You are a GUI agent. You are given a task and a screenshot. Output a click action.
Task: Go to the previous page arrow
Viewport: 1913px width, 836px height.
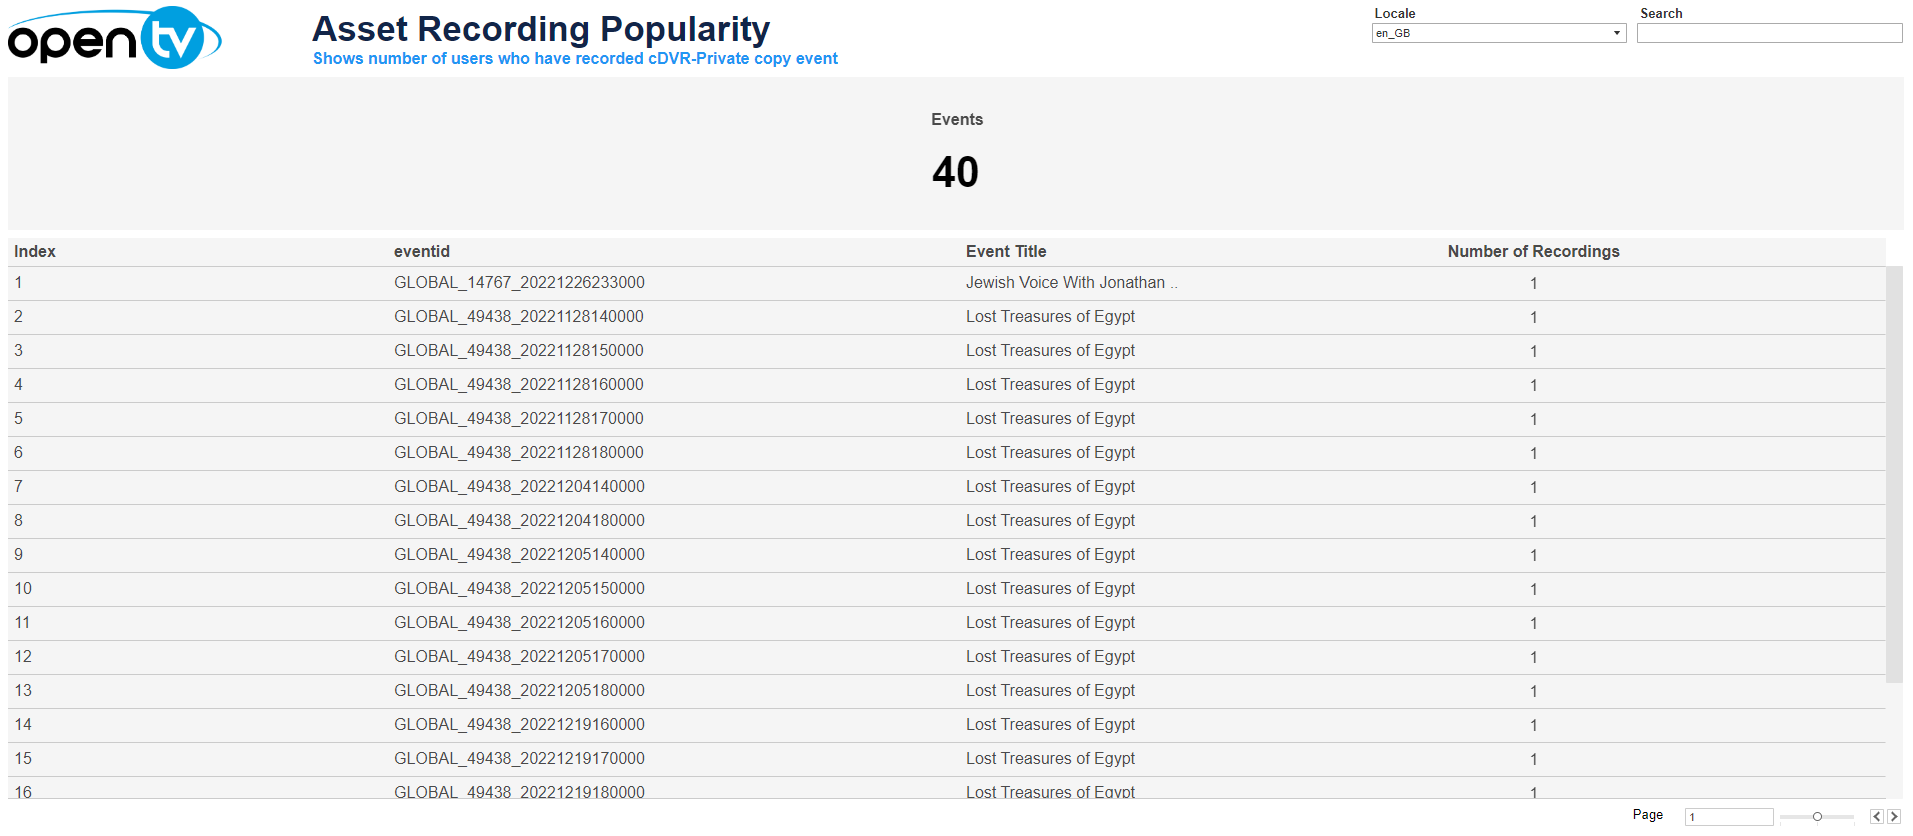click(x=1876, y=817)
